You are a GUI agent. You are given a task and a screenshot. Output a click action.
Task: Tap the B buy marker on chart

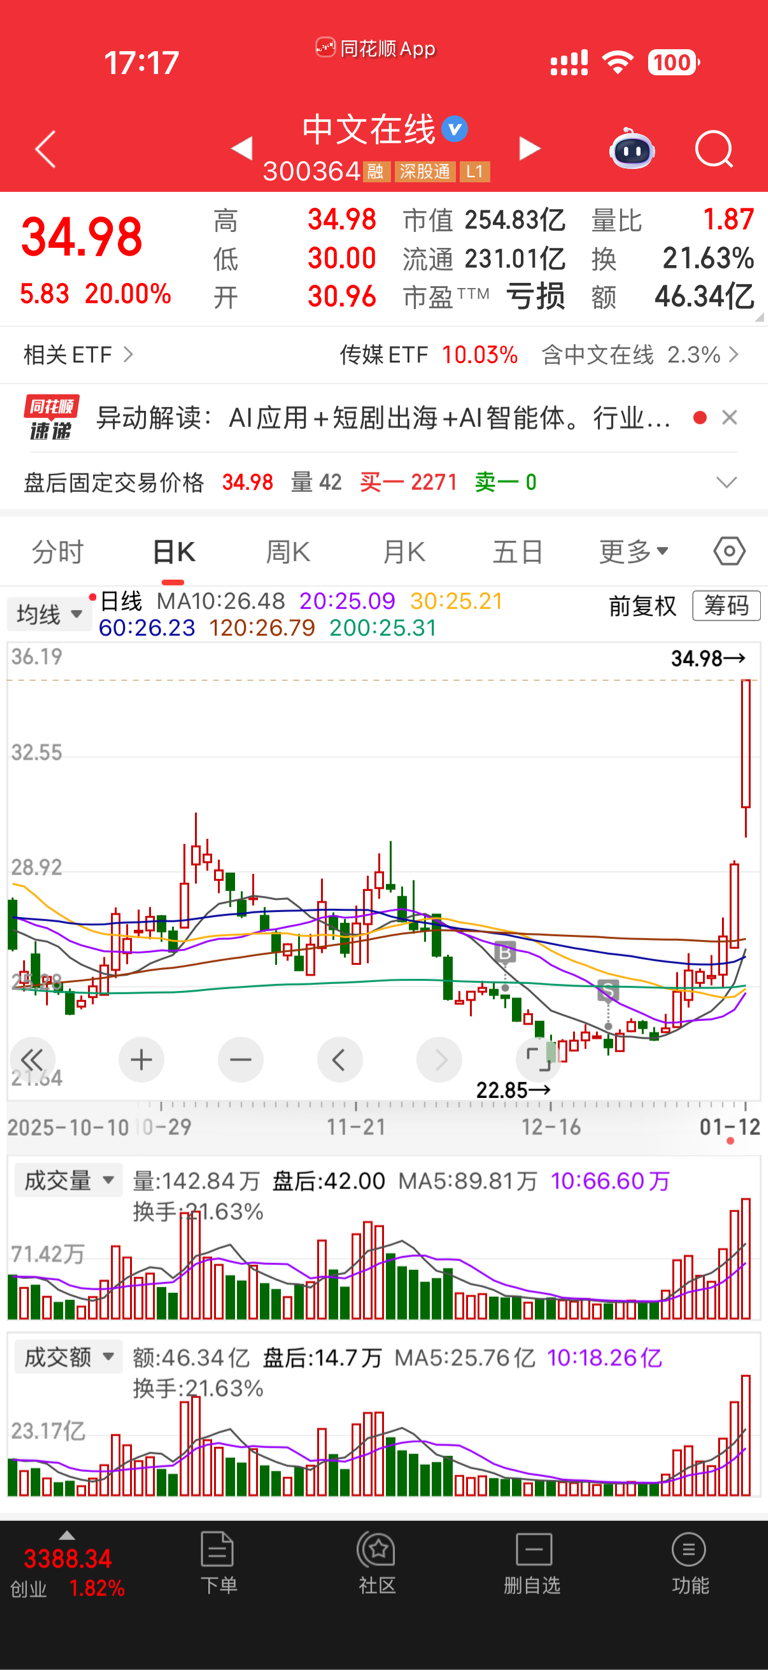pos(505,952)
